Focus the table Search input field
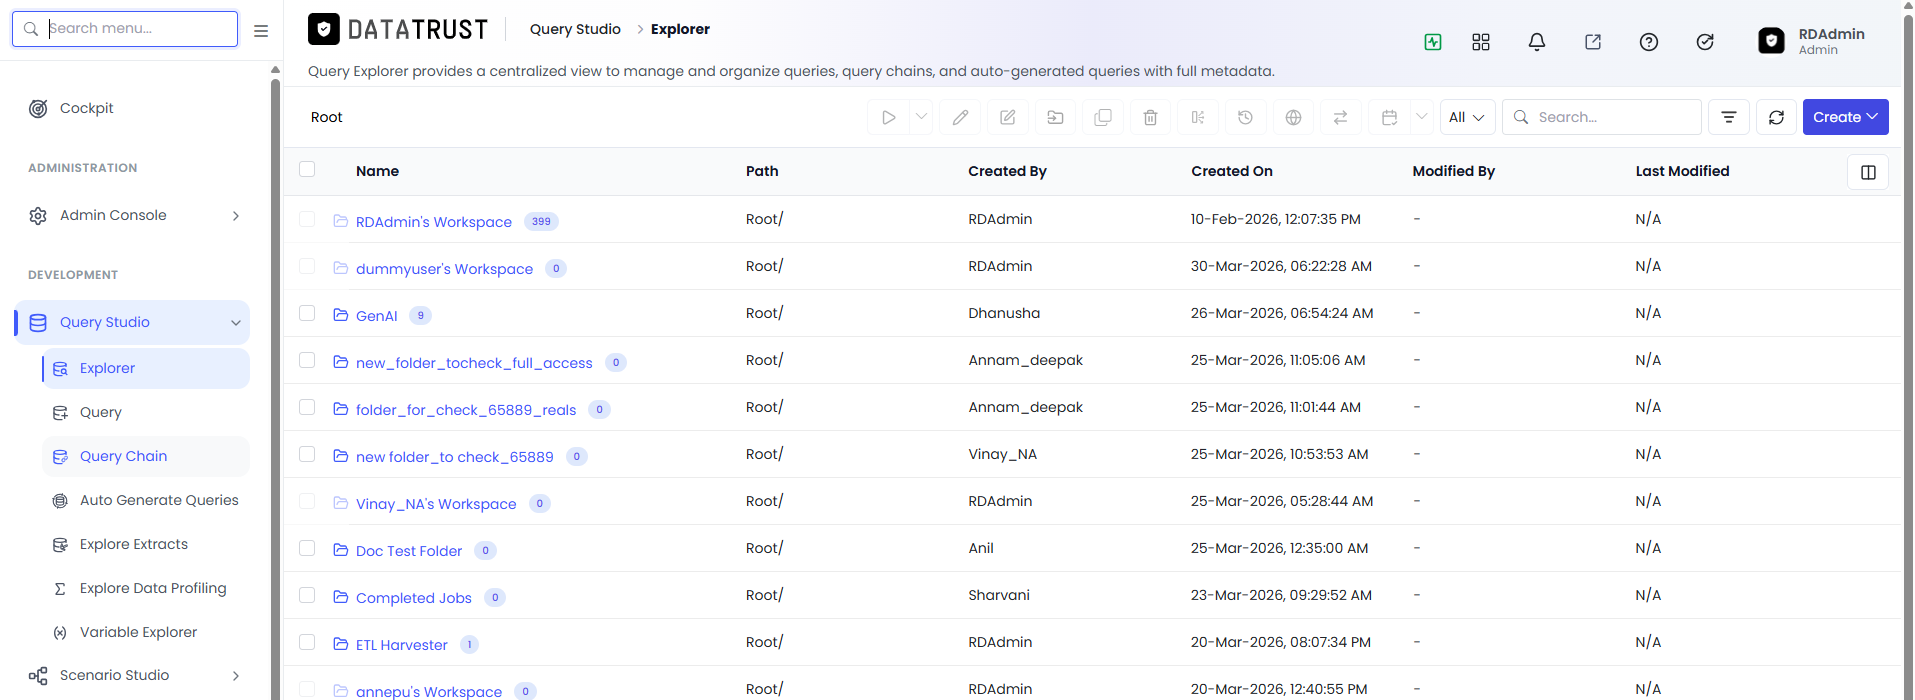Viewport: 1915px width, 700px height. click(x=1602, y=117)
